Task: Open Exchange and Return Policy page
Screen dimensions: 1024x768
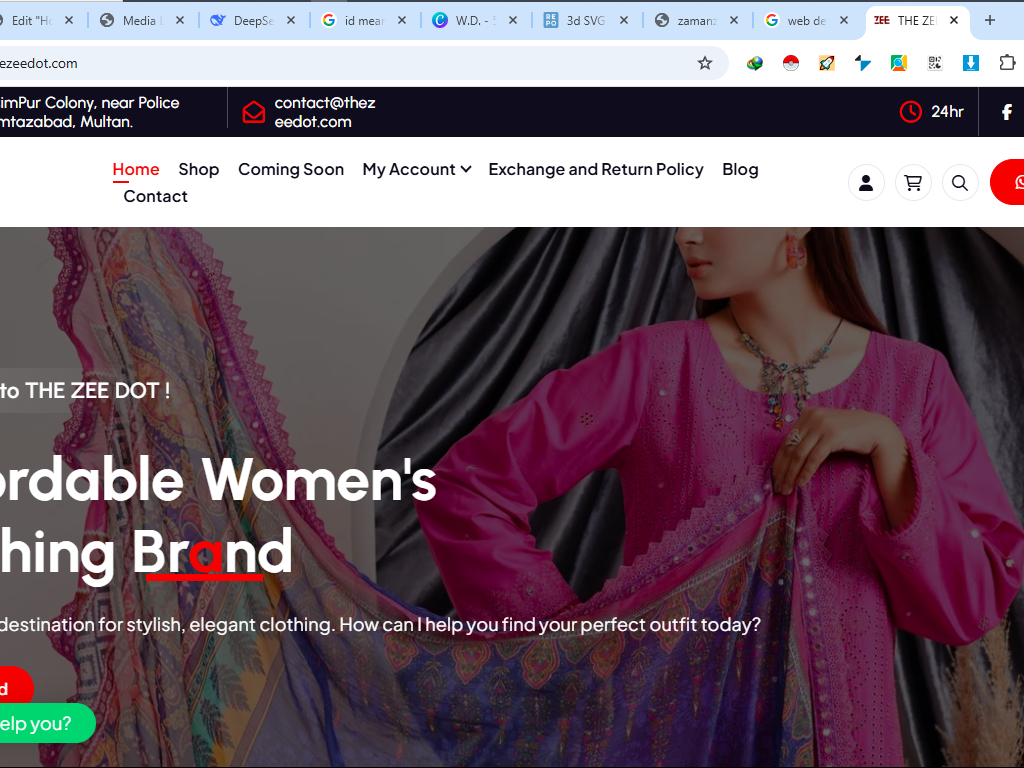Action: click(596, 169)
